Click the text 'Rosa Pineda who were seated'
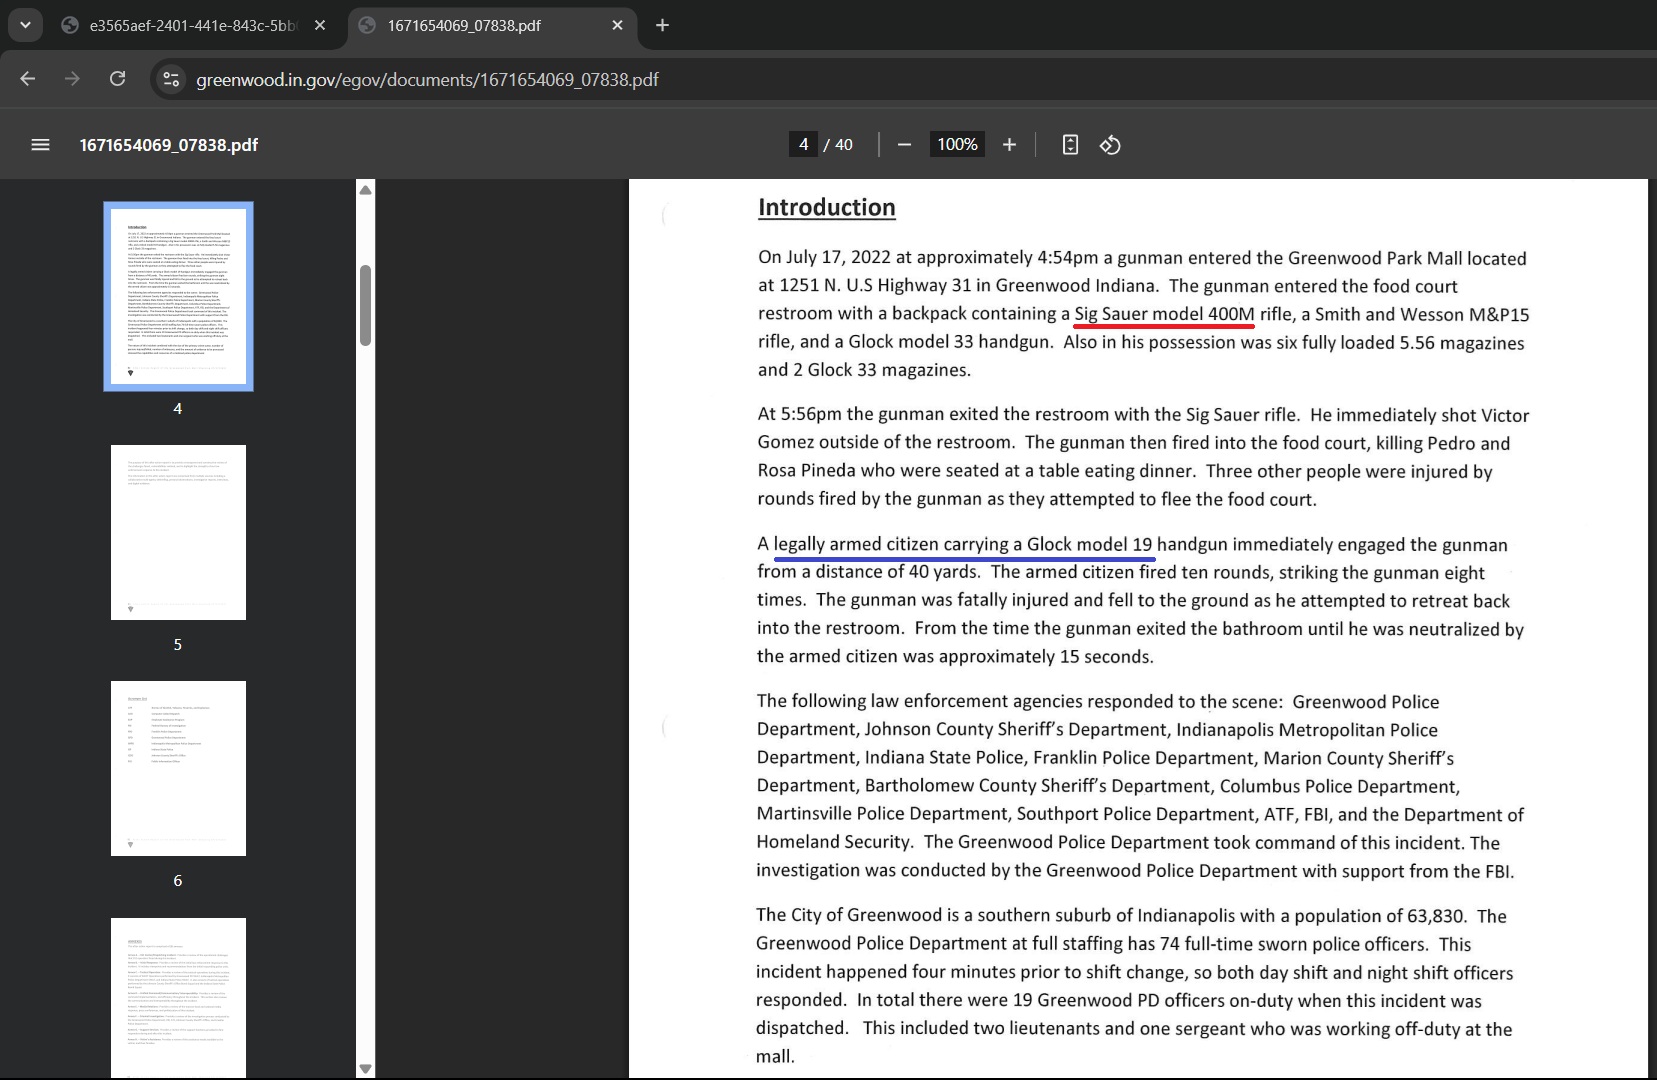This screenshot has width=1657, height=1080. coord(875,470)
